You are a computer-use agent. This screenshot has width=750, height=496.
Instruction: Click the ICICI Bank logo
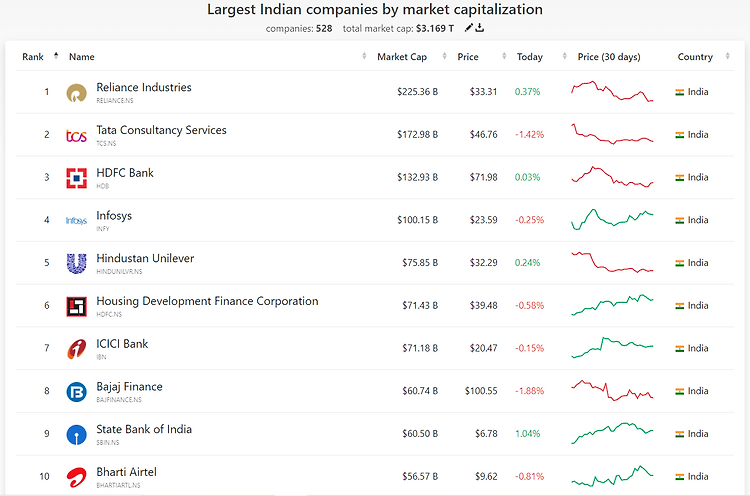[x=77, y=349]
